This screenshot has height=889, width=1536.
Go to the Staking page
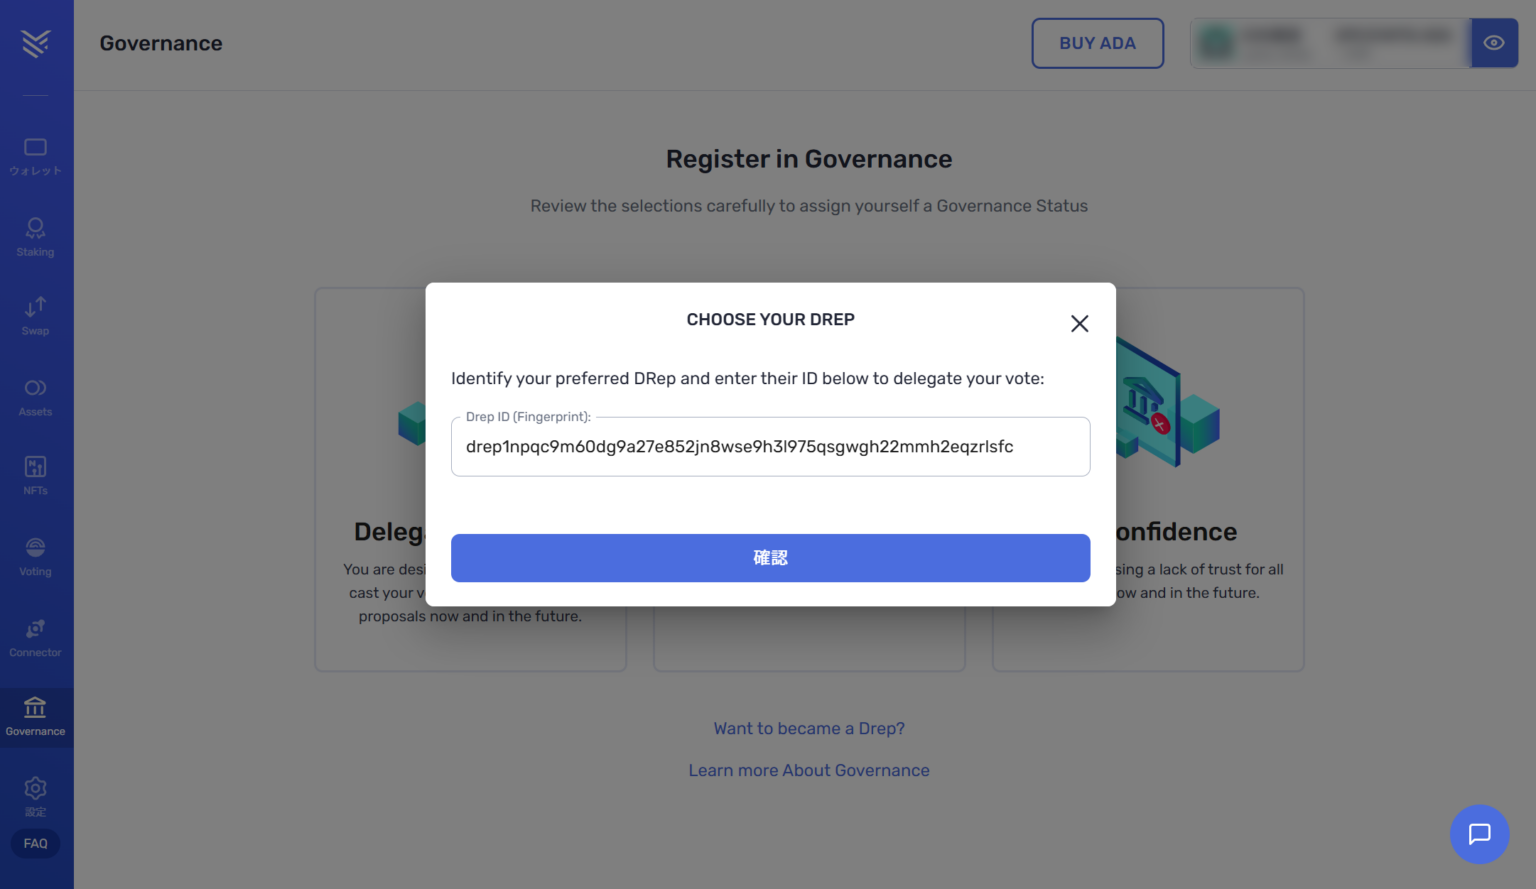36,237
